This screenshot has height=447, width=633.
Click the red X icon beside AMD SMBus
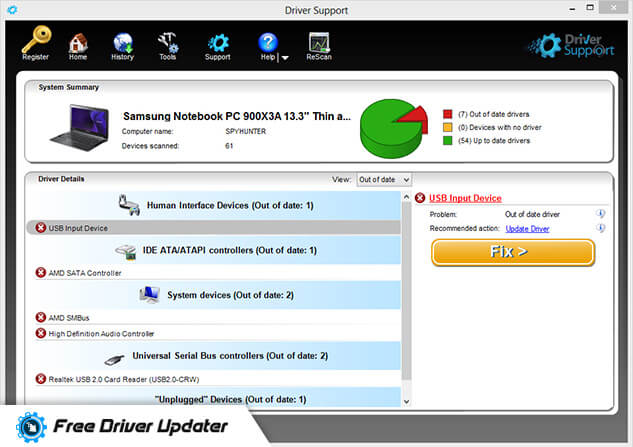point(41,317)
